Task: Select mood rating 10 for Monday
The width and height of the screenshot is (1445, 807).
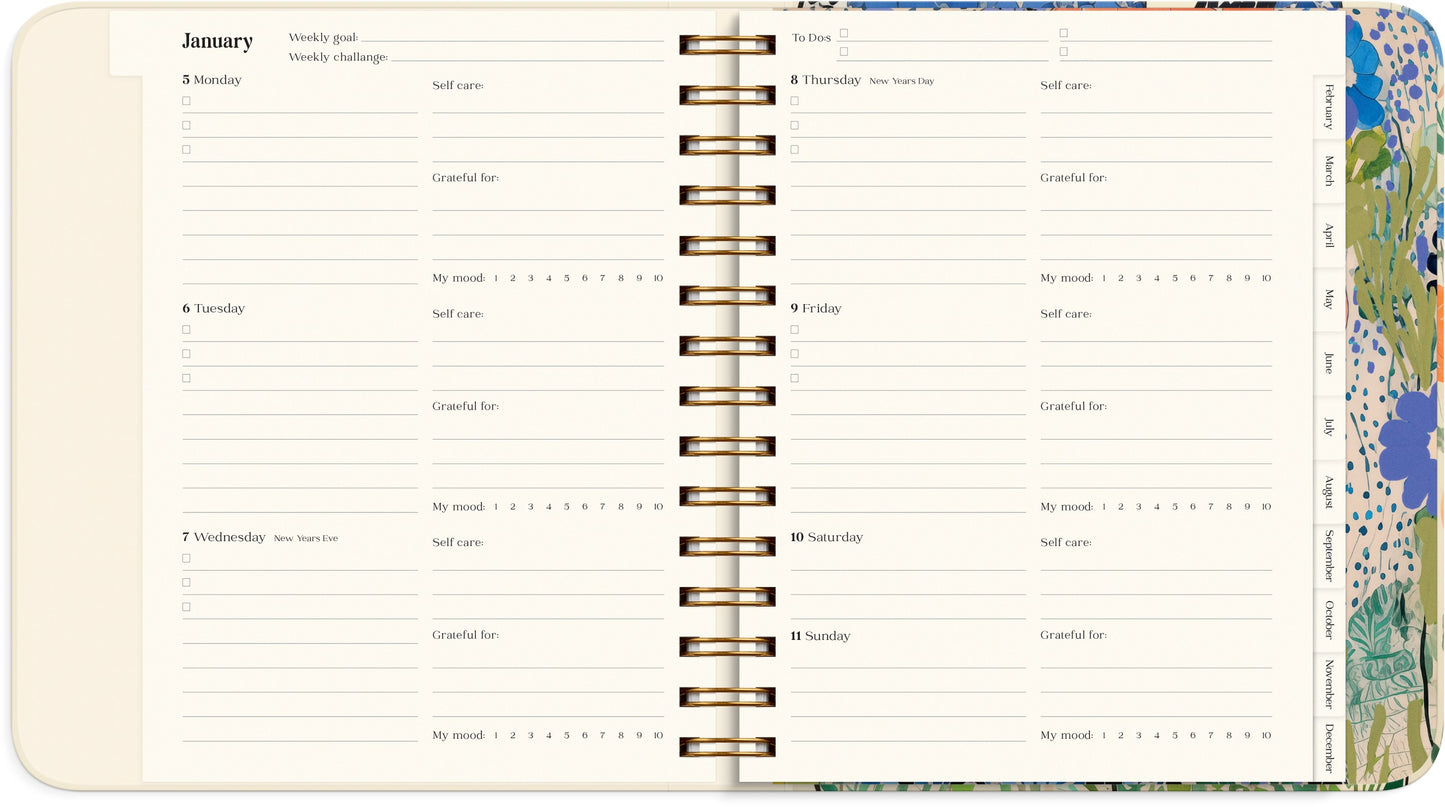Action: point(658,279)
